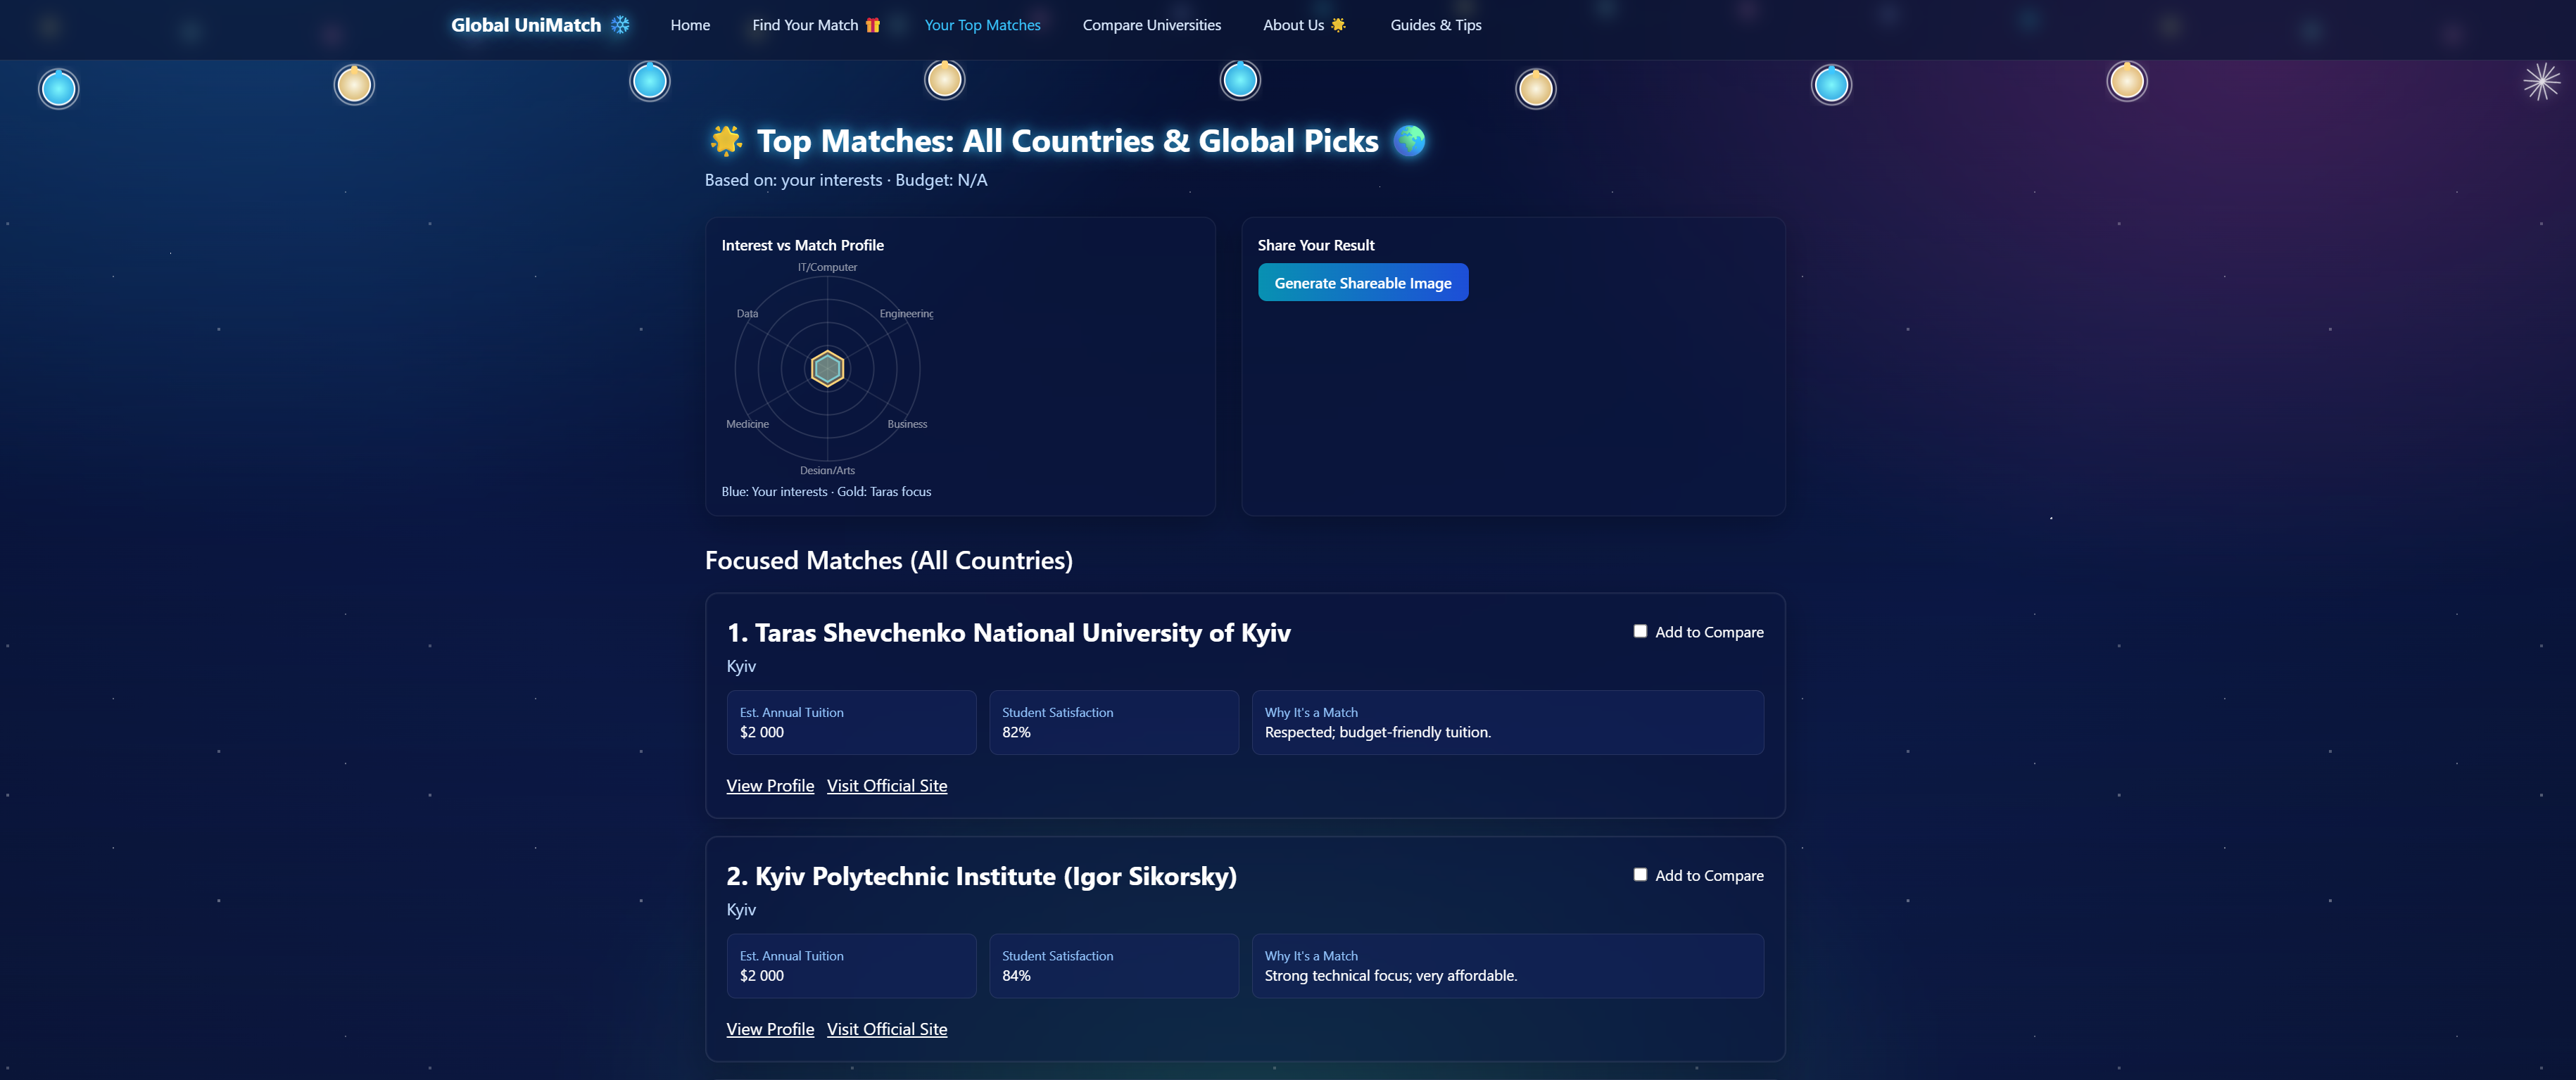This screenshot has width=2576, height=1080.
Task: Click the Why It's a Match box for Taras
Action: pos(1507,722)
